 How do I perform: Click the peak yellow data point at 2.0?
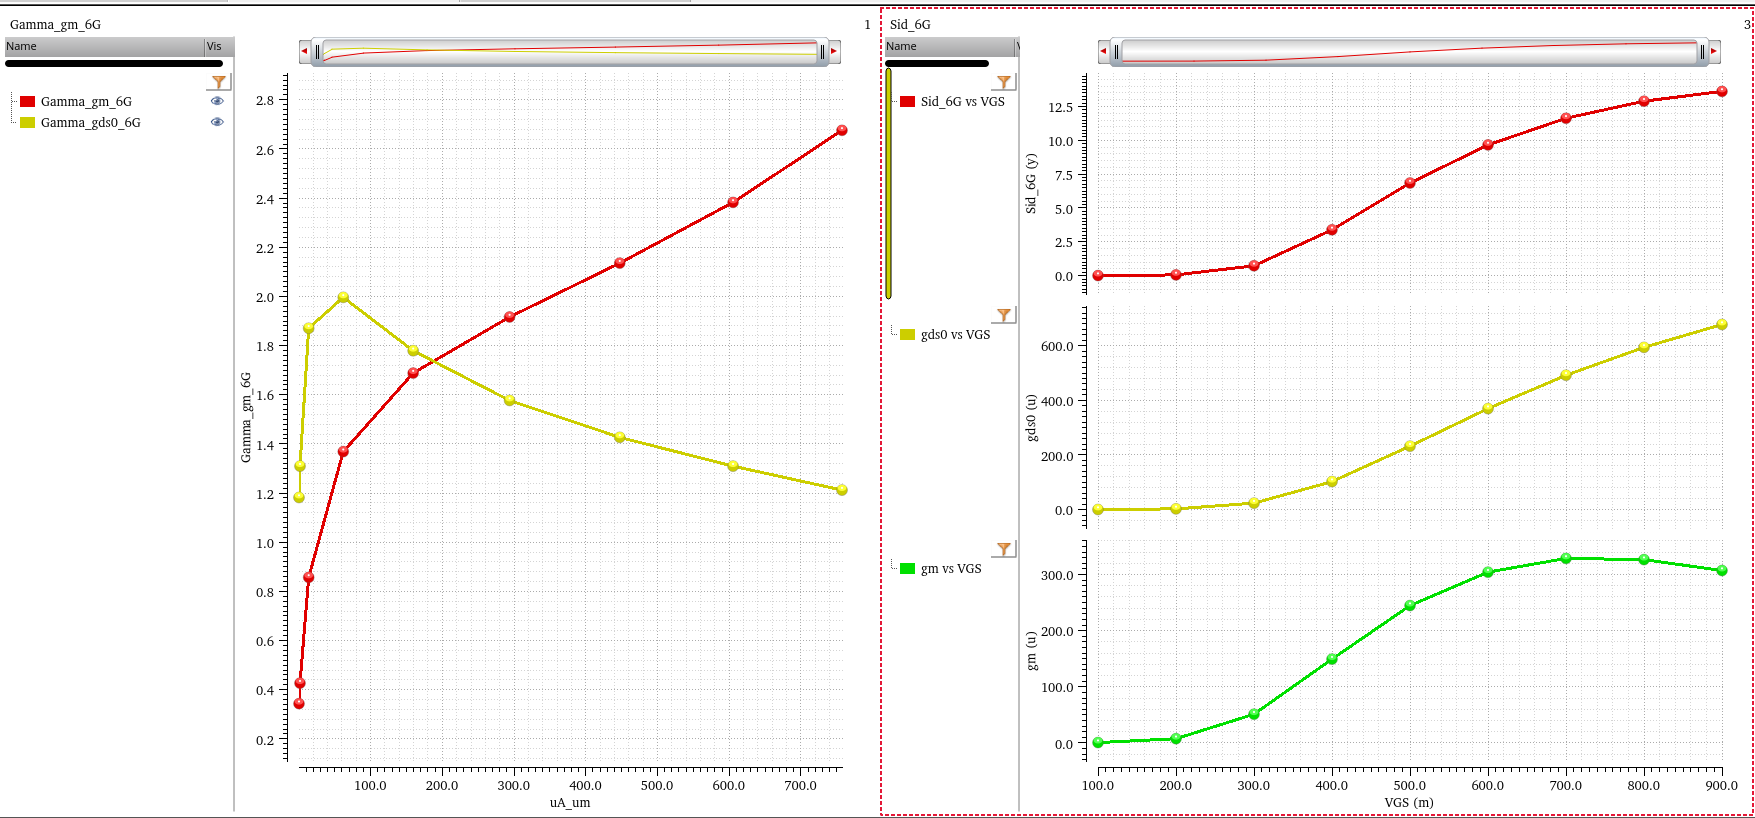point(343,297)
